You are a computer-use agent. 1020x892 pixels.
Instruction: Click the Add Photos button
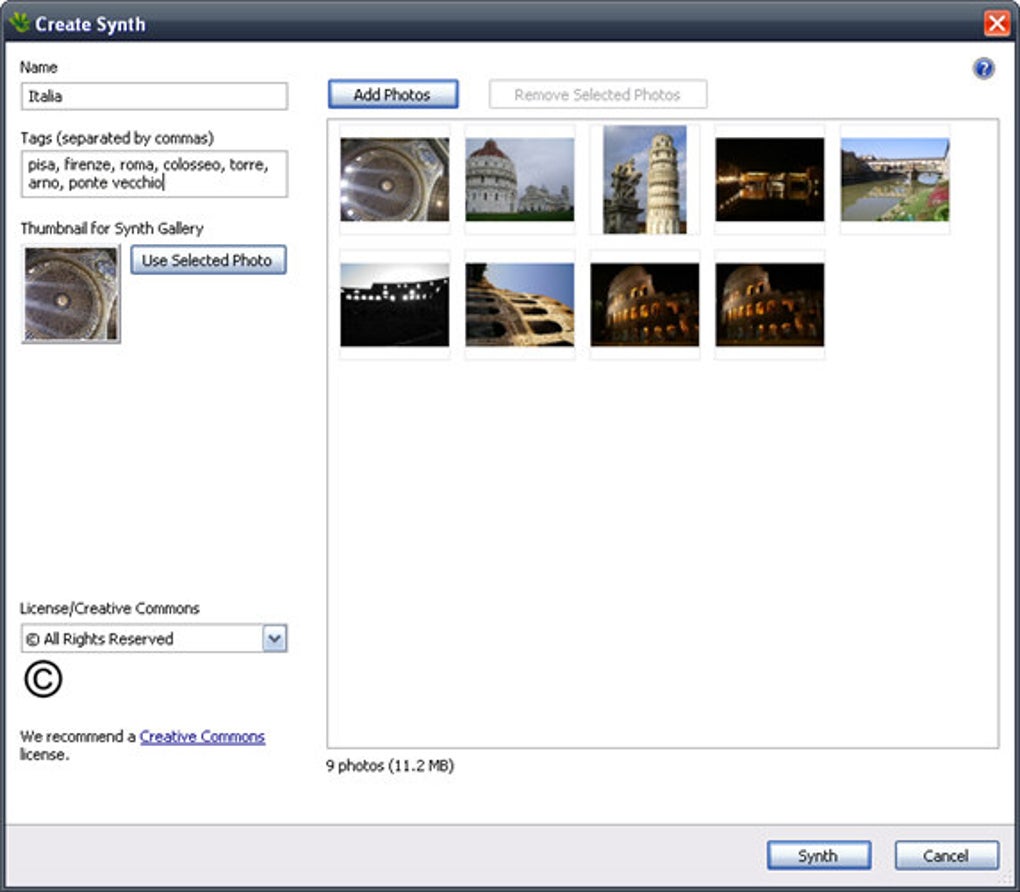click(x=393, y=95)
